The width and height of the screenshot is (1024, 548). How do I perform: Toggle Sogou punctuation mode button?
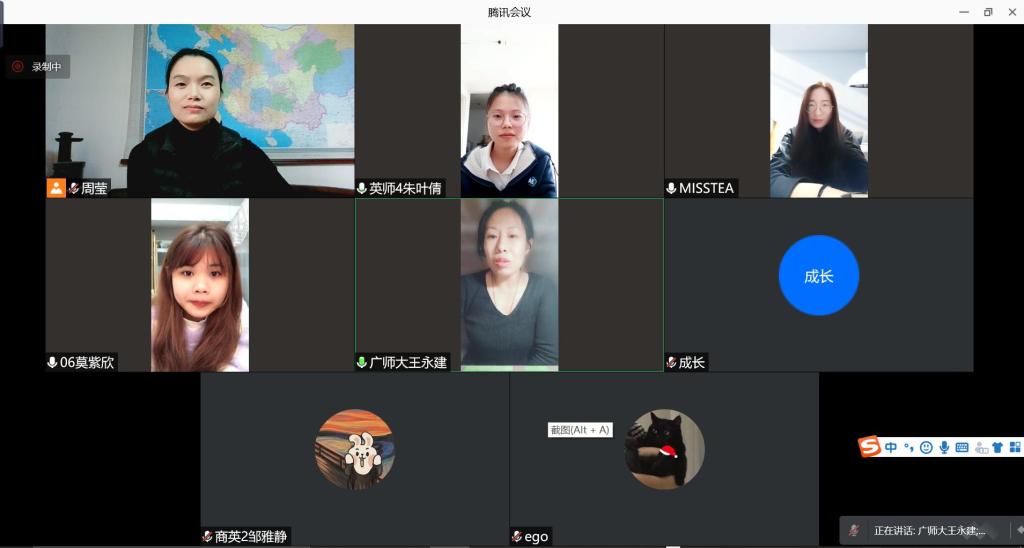pos(908,448)
